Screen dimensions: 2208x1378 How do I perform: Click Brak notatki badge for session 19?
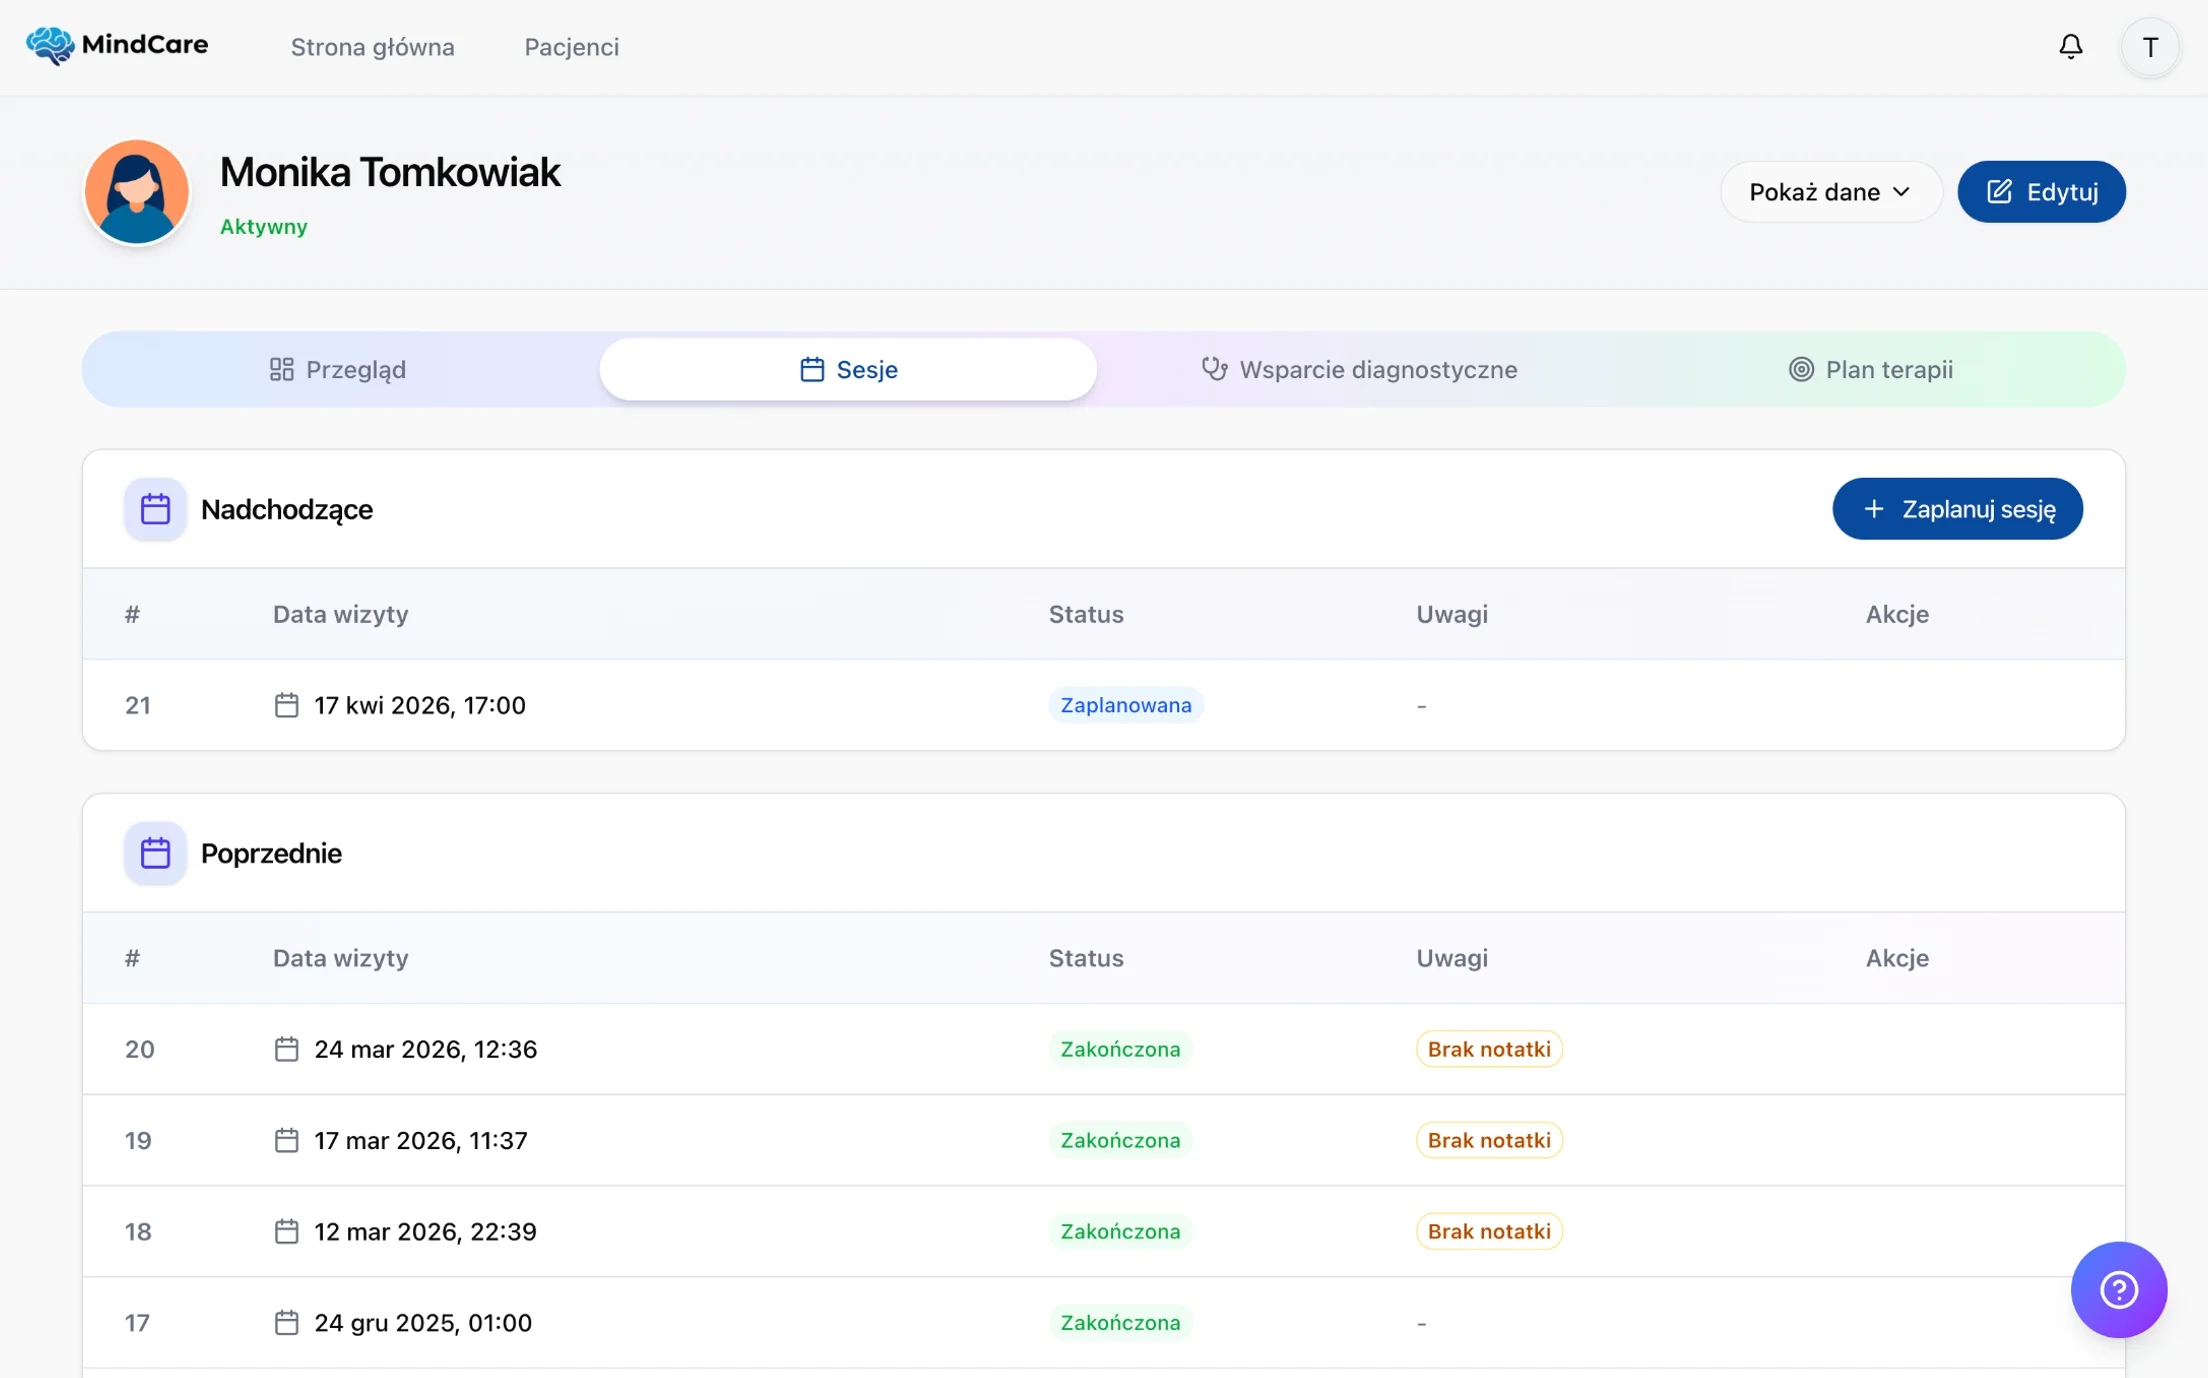click(1489, 1140)
